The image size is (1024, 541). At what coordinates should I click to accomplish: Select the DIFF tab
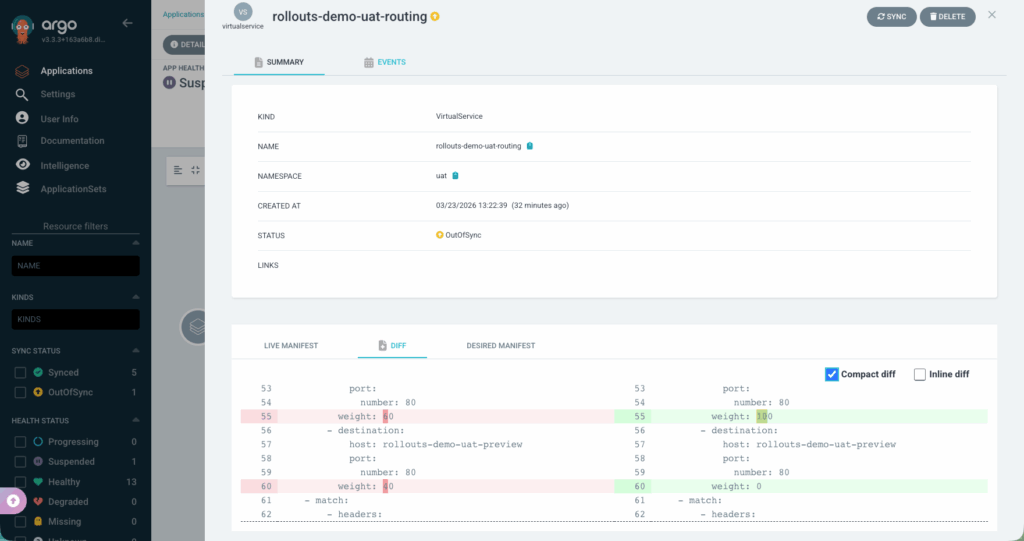click(392, 346)
